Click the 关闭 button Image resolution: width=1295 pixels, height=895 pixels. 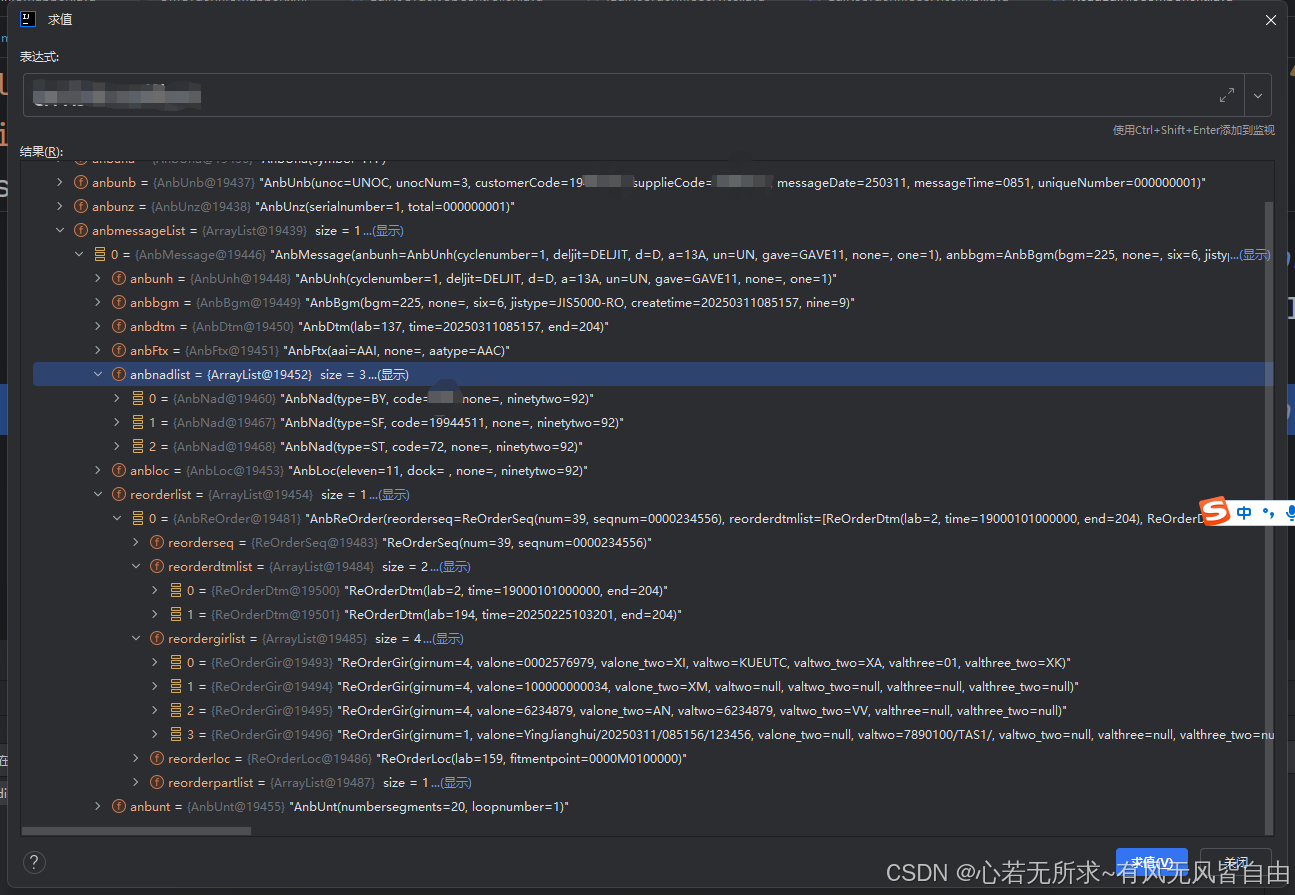[x=1234, y=862]
